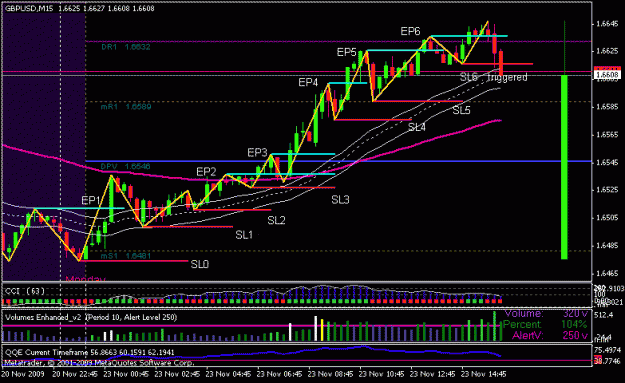
Task: Click the 512.4 volume scale value
Action: [x=604, y=315]
